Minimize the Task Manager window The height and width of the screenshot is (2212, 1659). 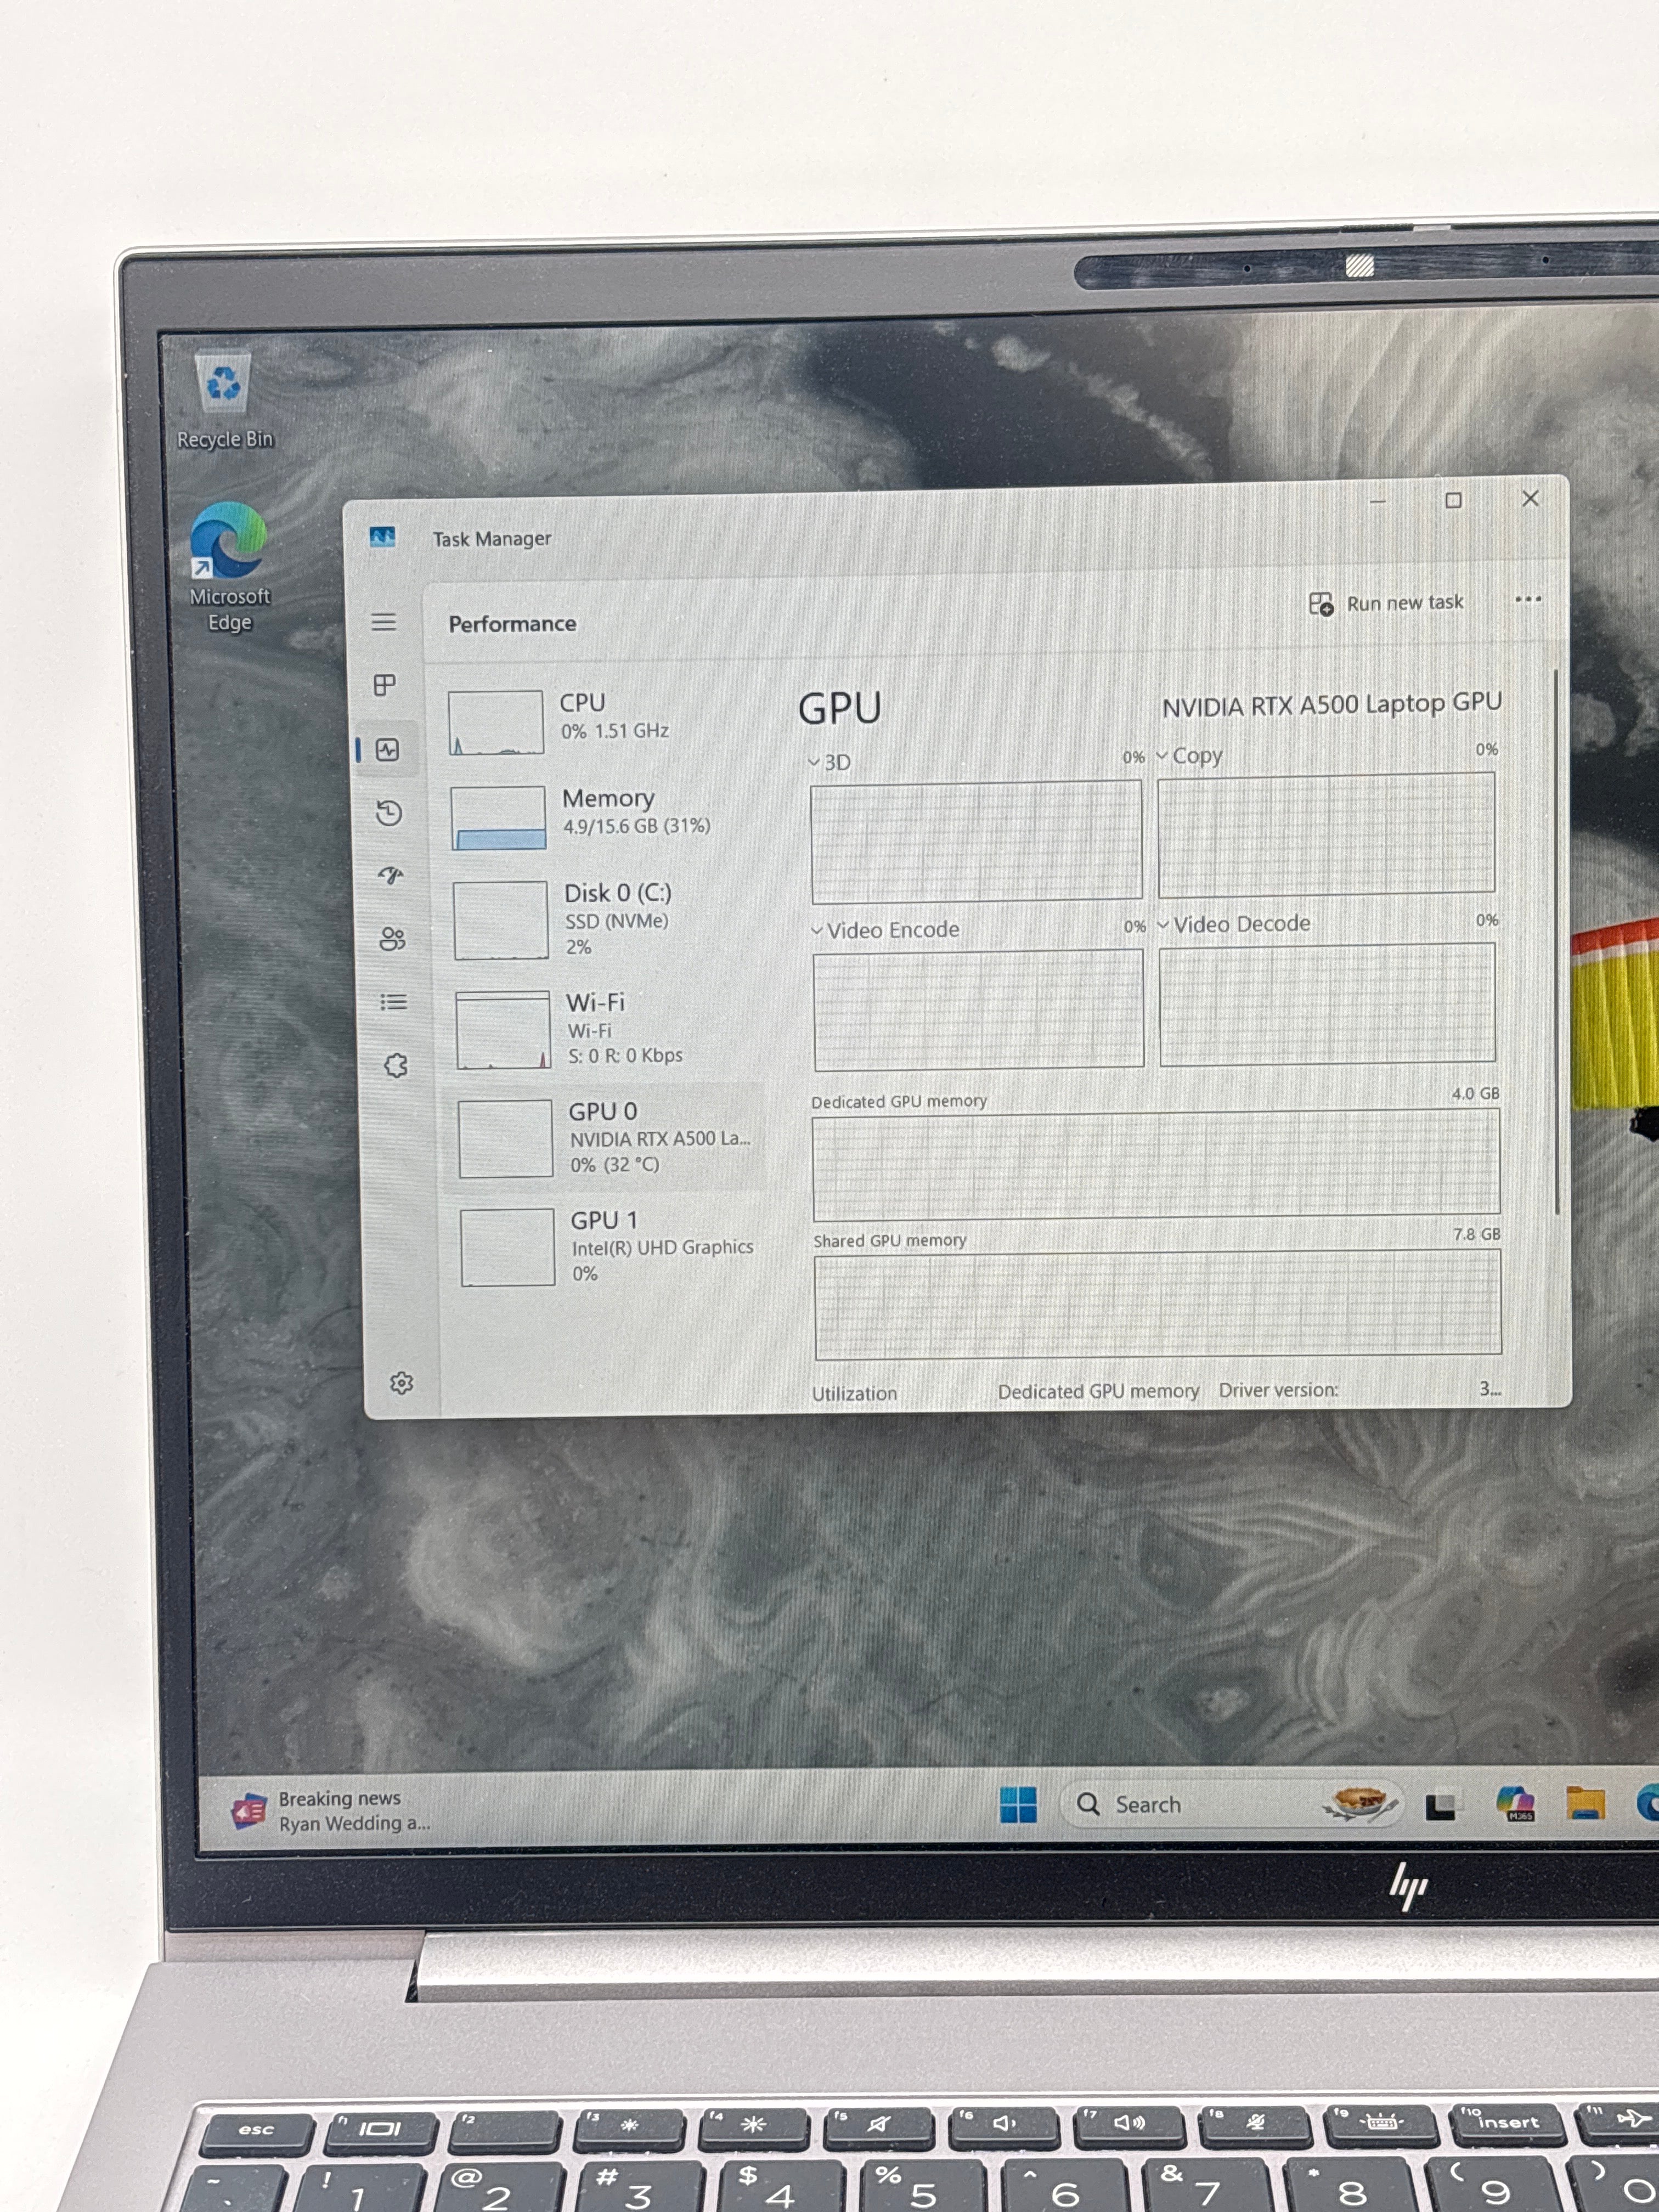click(1377, 501)
